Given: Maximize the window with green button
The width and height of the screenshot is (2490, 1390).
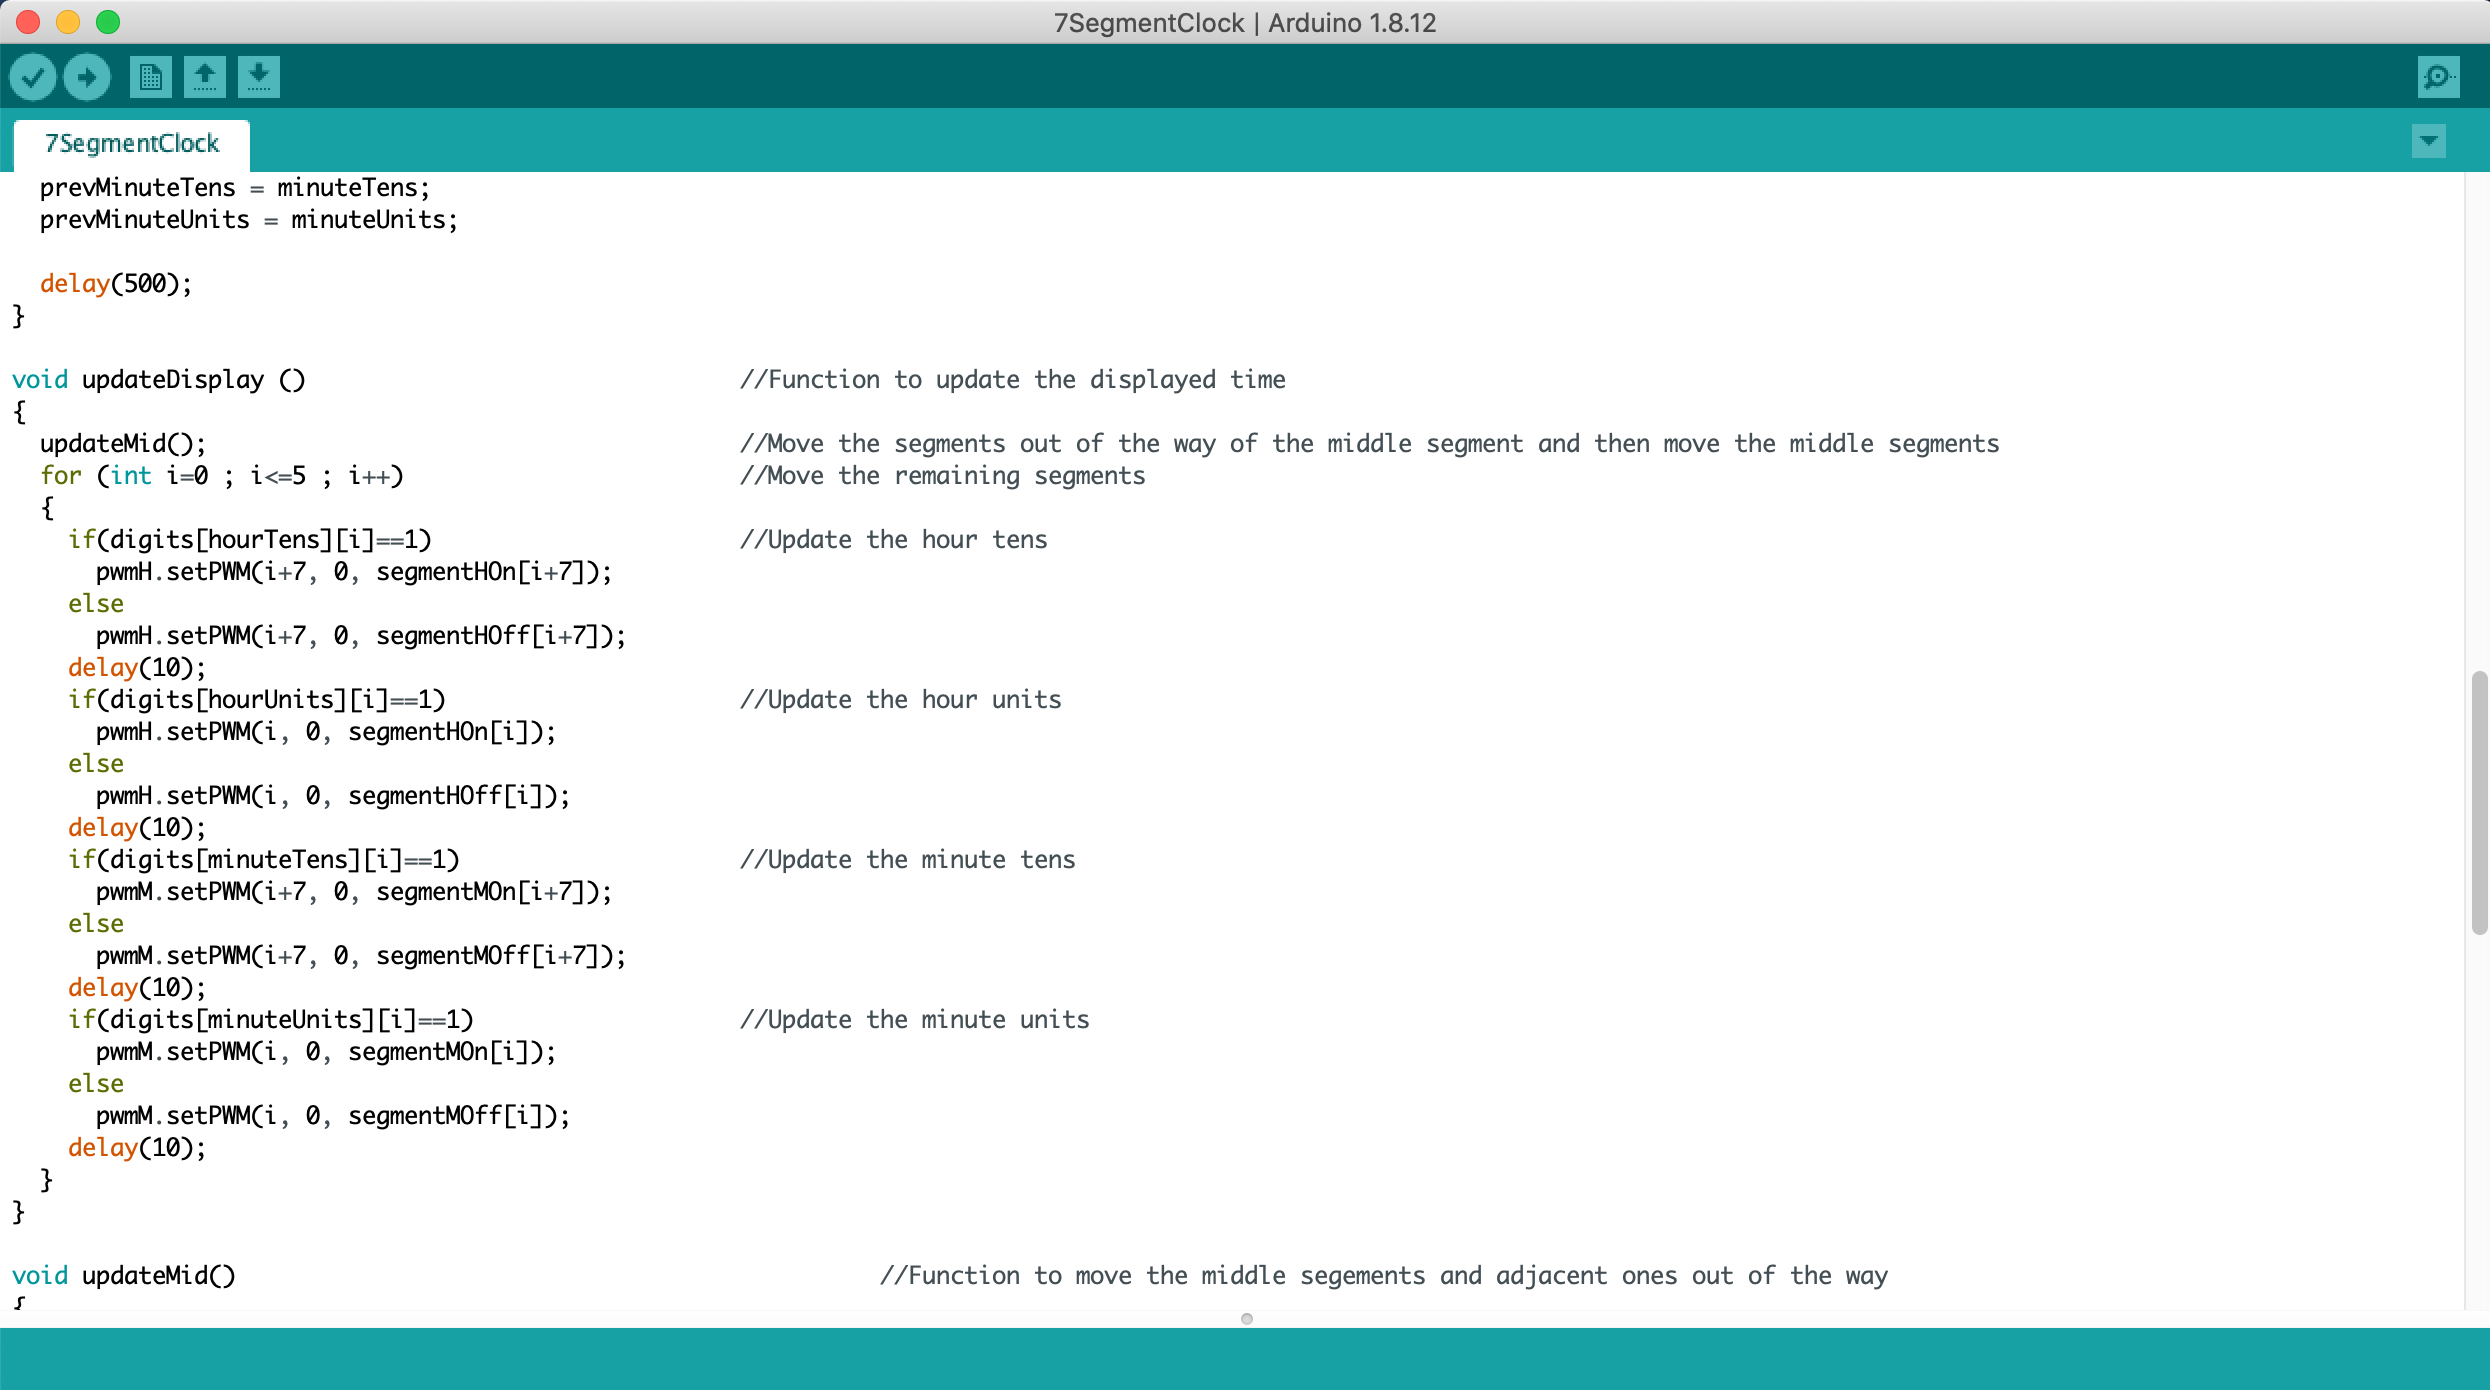Looking at the screenshot, I should coord(108,22).
